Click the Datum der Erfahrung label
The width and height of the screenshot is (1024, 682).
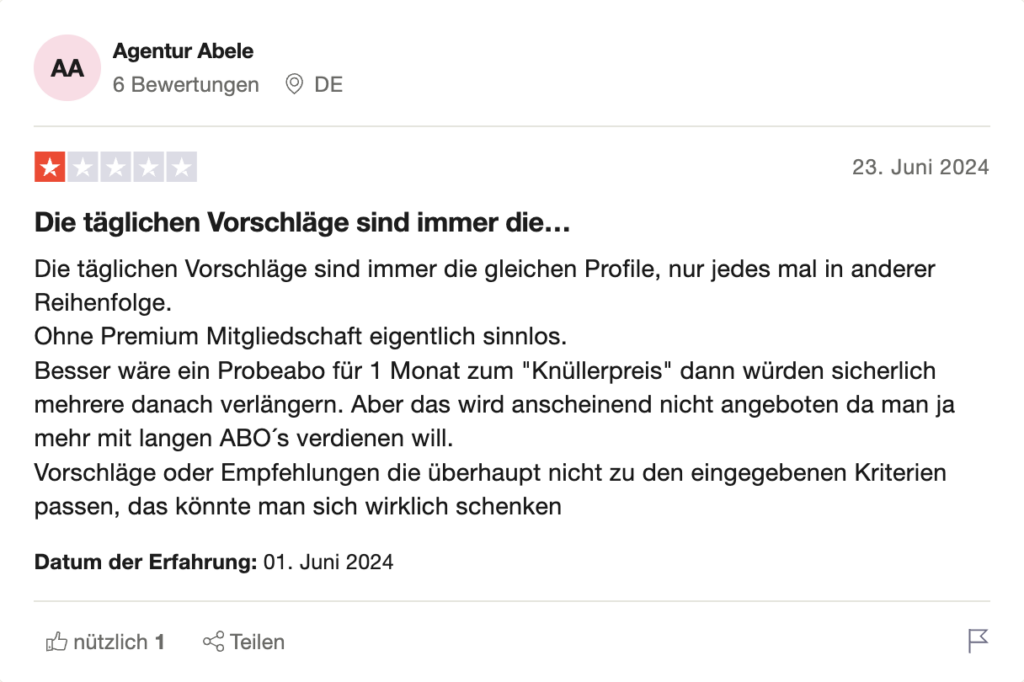(x=146, y=562)
